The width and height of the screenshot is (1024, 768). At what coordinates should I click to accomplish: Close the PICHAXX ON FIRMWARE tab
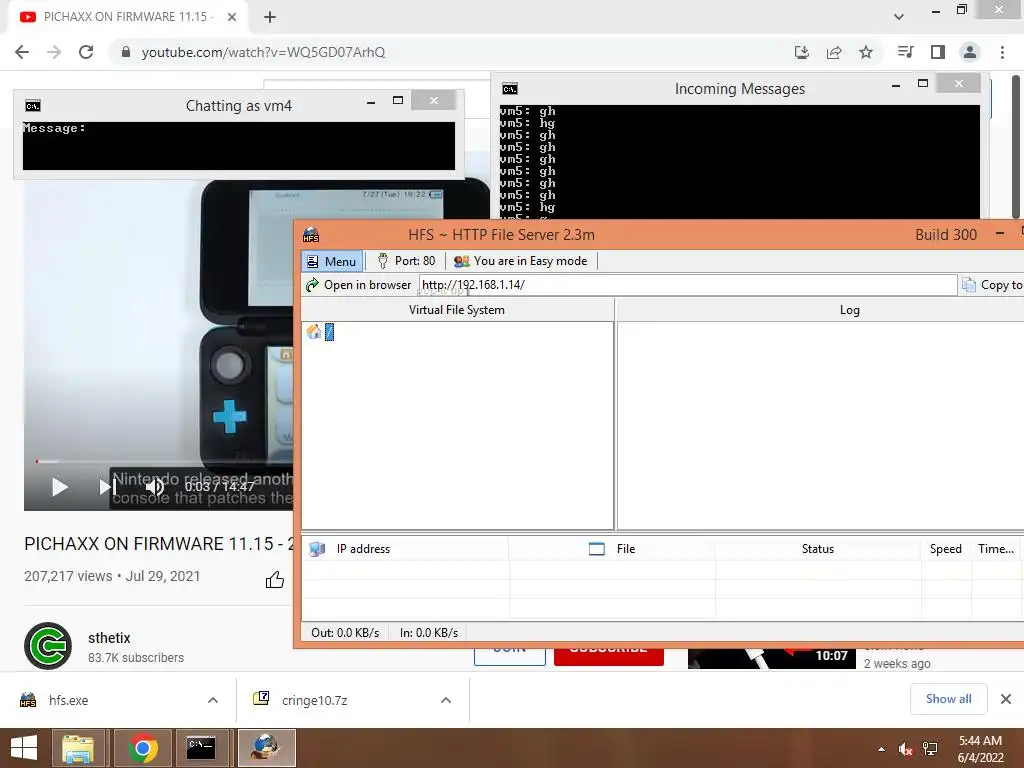232,17
